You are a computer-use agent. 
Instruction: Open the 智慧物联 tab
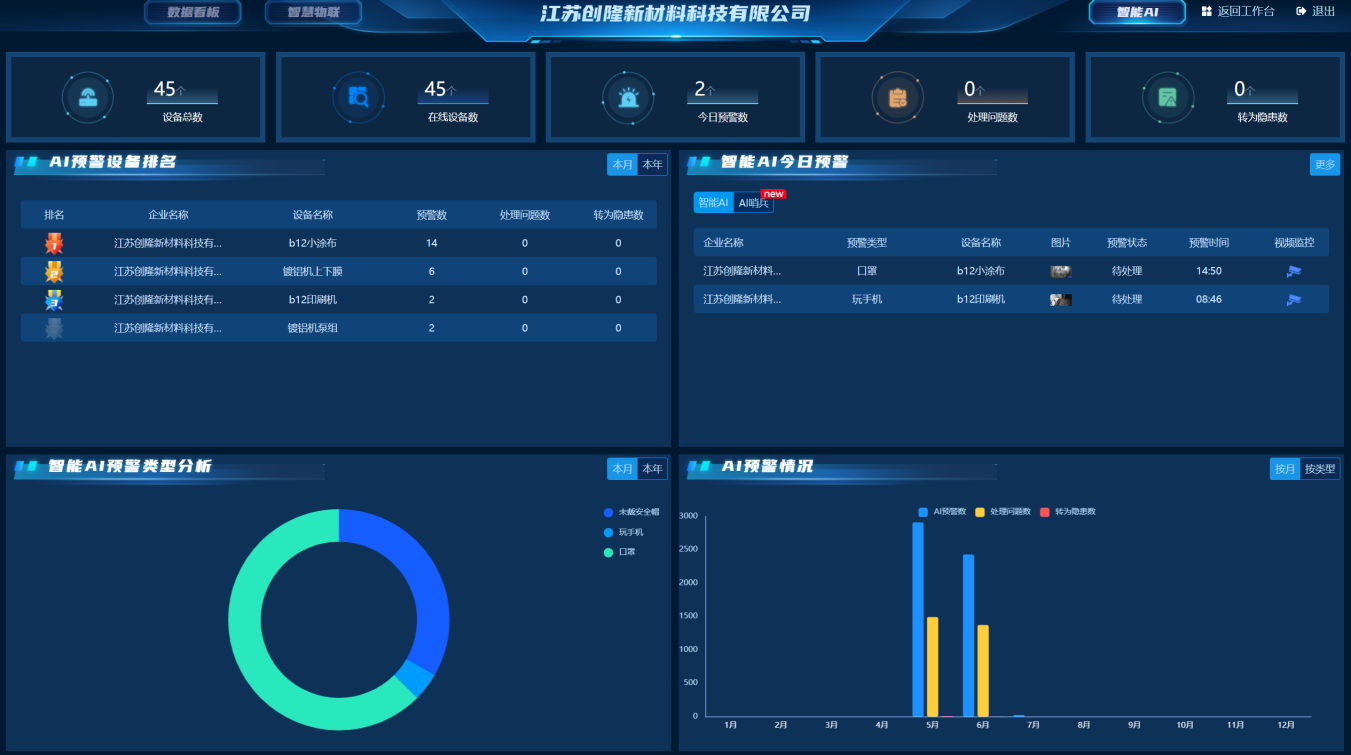[x=314, y=12]
